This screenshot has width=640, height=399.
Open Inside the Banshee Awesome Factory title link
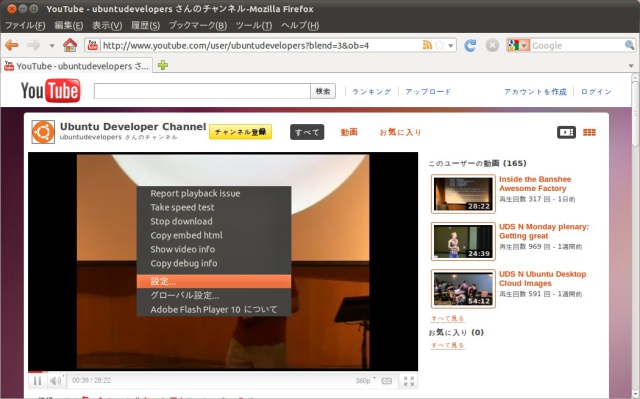pos(535,184)
